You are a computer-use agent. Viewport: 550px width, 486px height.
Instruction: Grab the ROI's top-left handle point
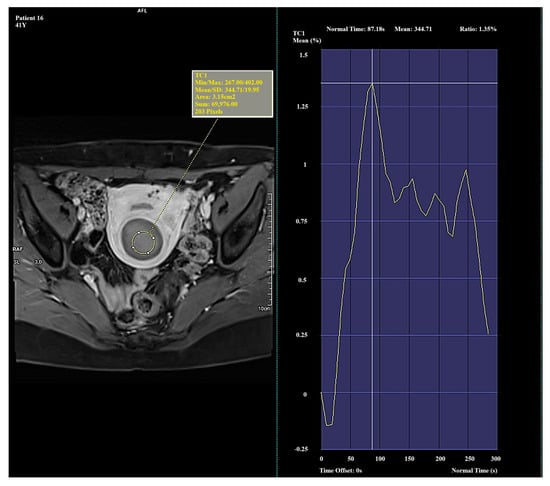point(139,232)
